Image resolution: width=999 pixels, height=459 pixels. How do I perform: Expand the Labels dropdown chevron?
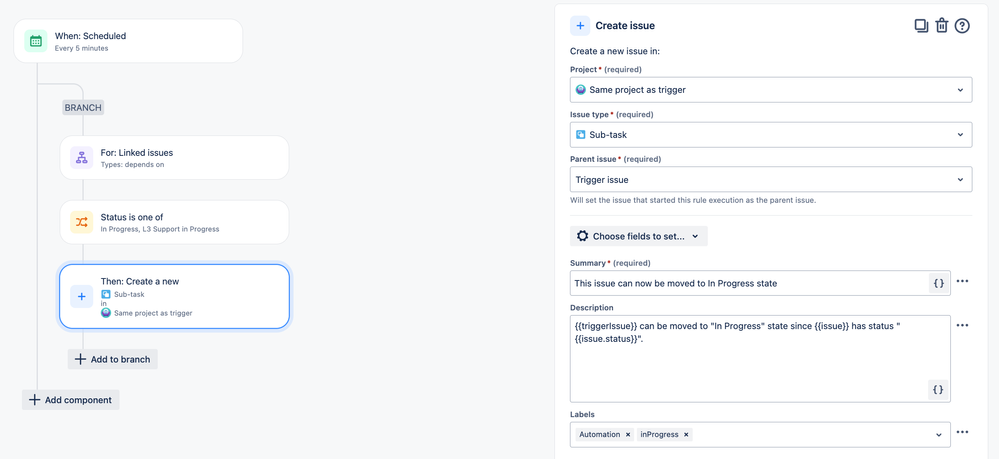938,435
